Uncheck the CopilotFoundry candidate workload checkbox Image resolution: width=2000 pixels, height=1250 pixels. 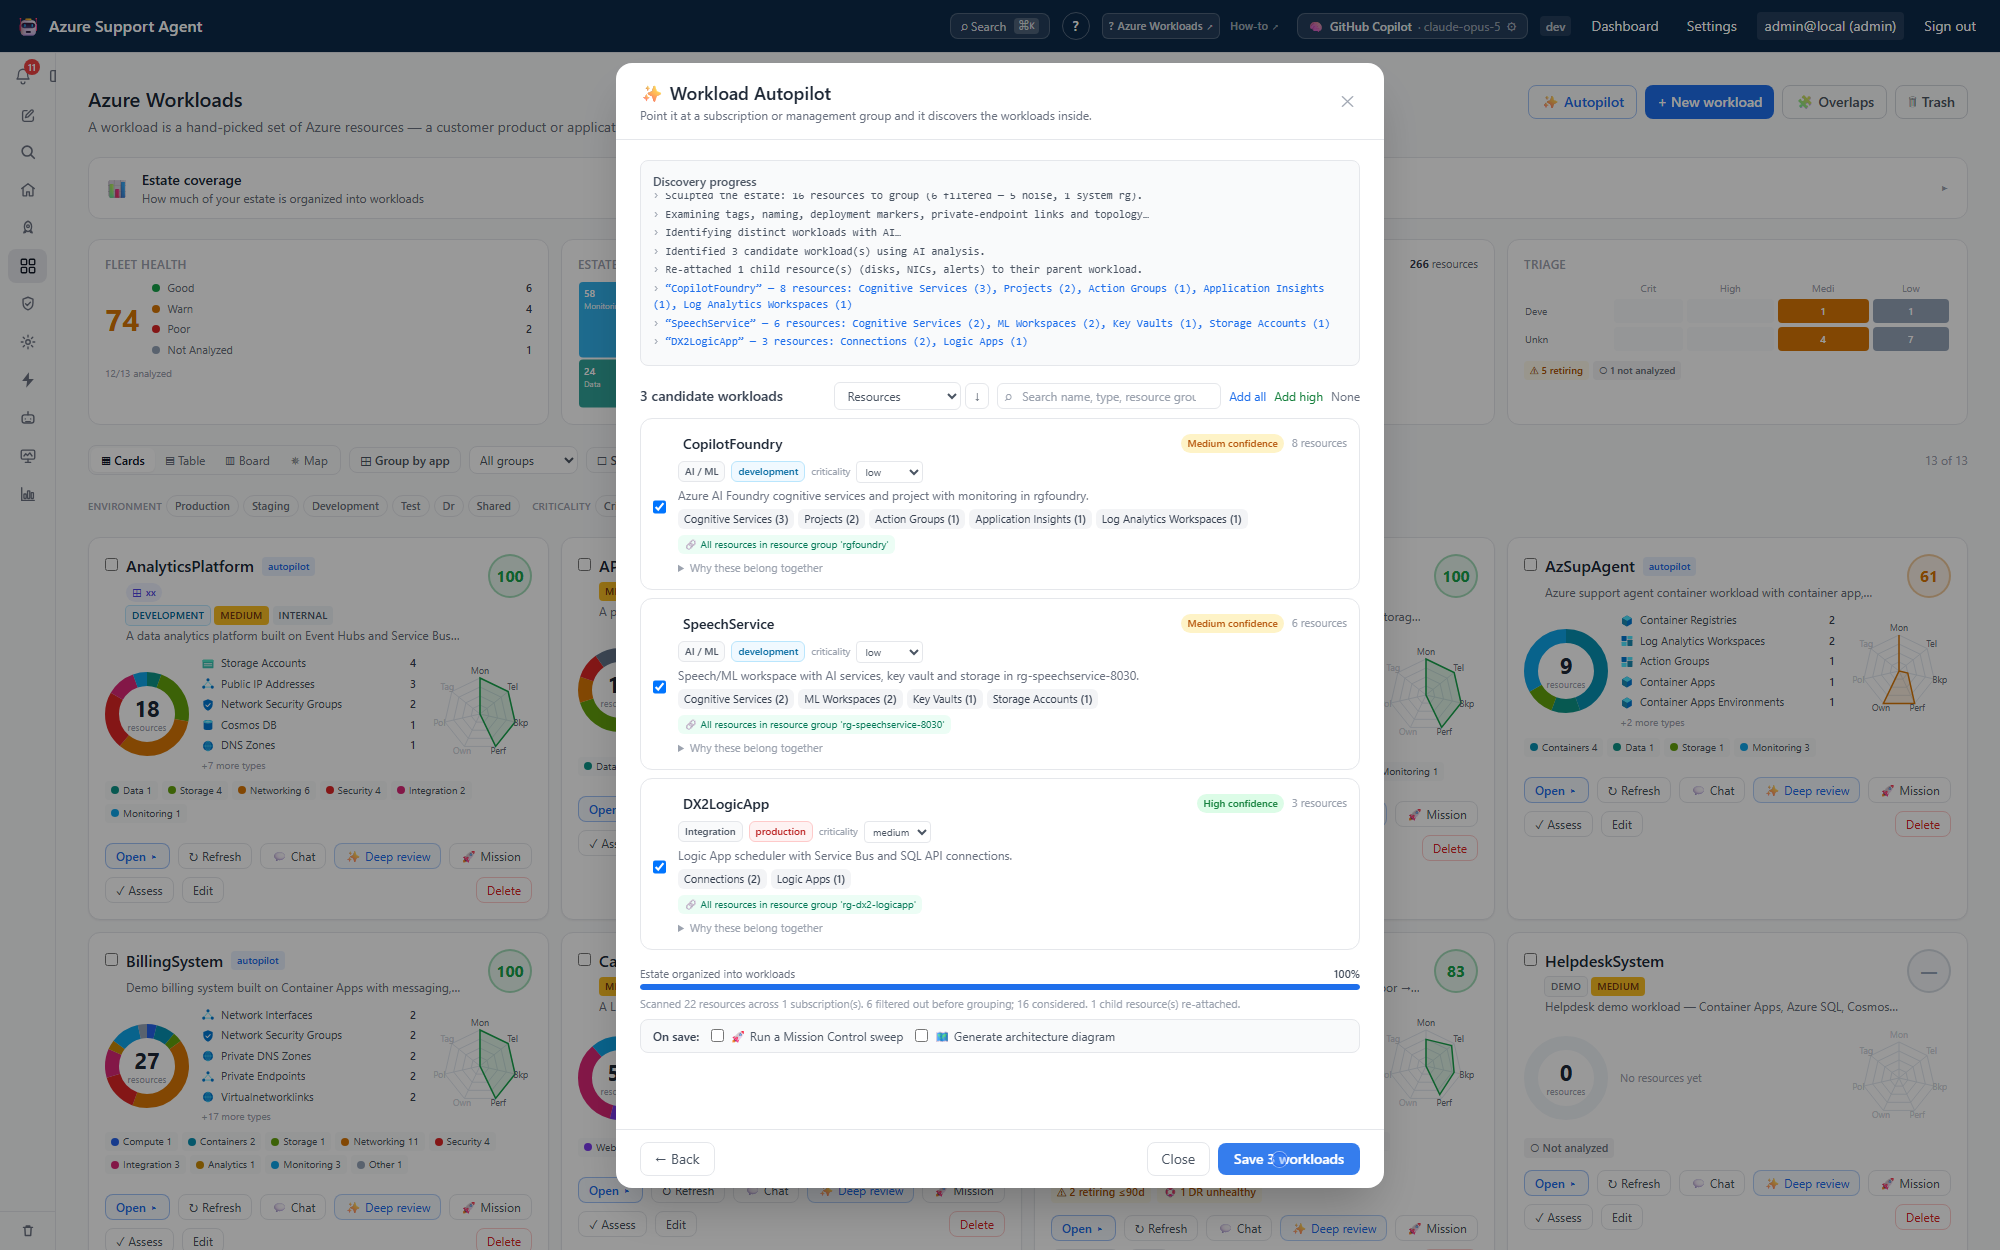click(x=660, y=507)
